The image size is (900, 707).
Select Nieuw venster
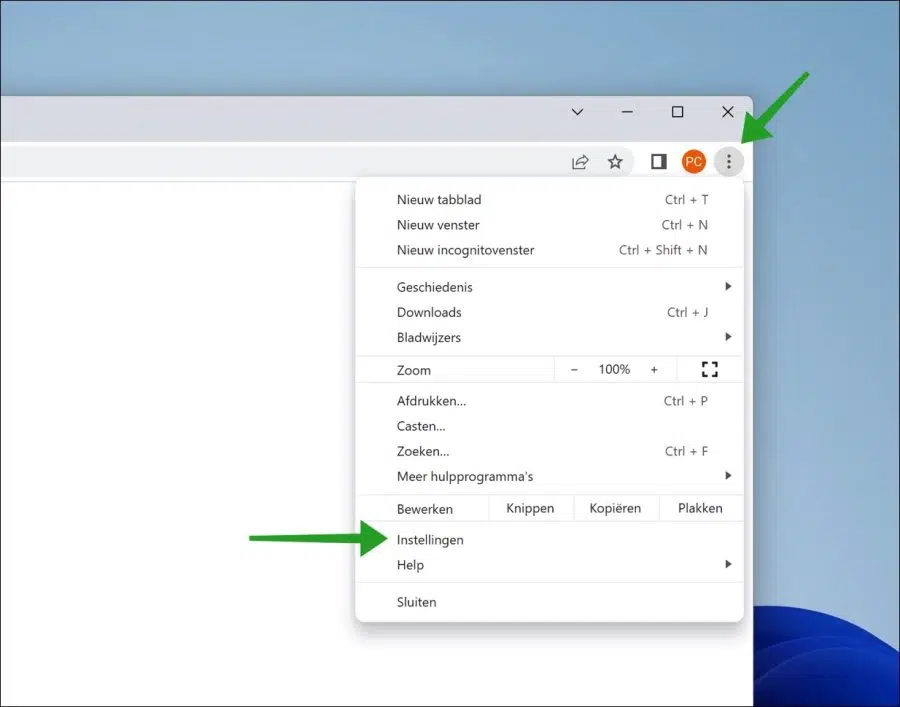[x=549, y=225]
